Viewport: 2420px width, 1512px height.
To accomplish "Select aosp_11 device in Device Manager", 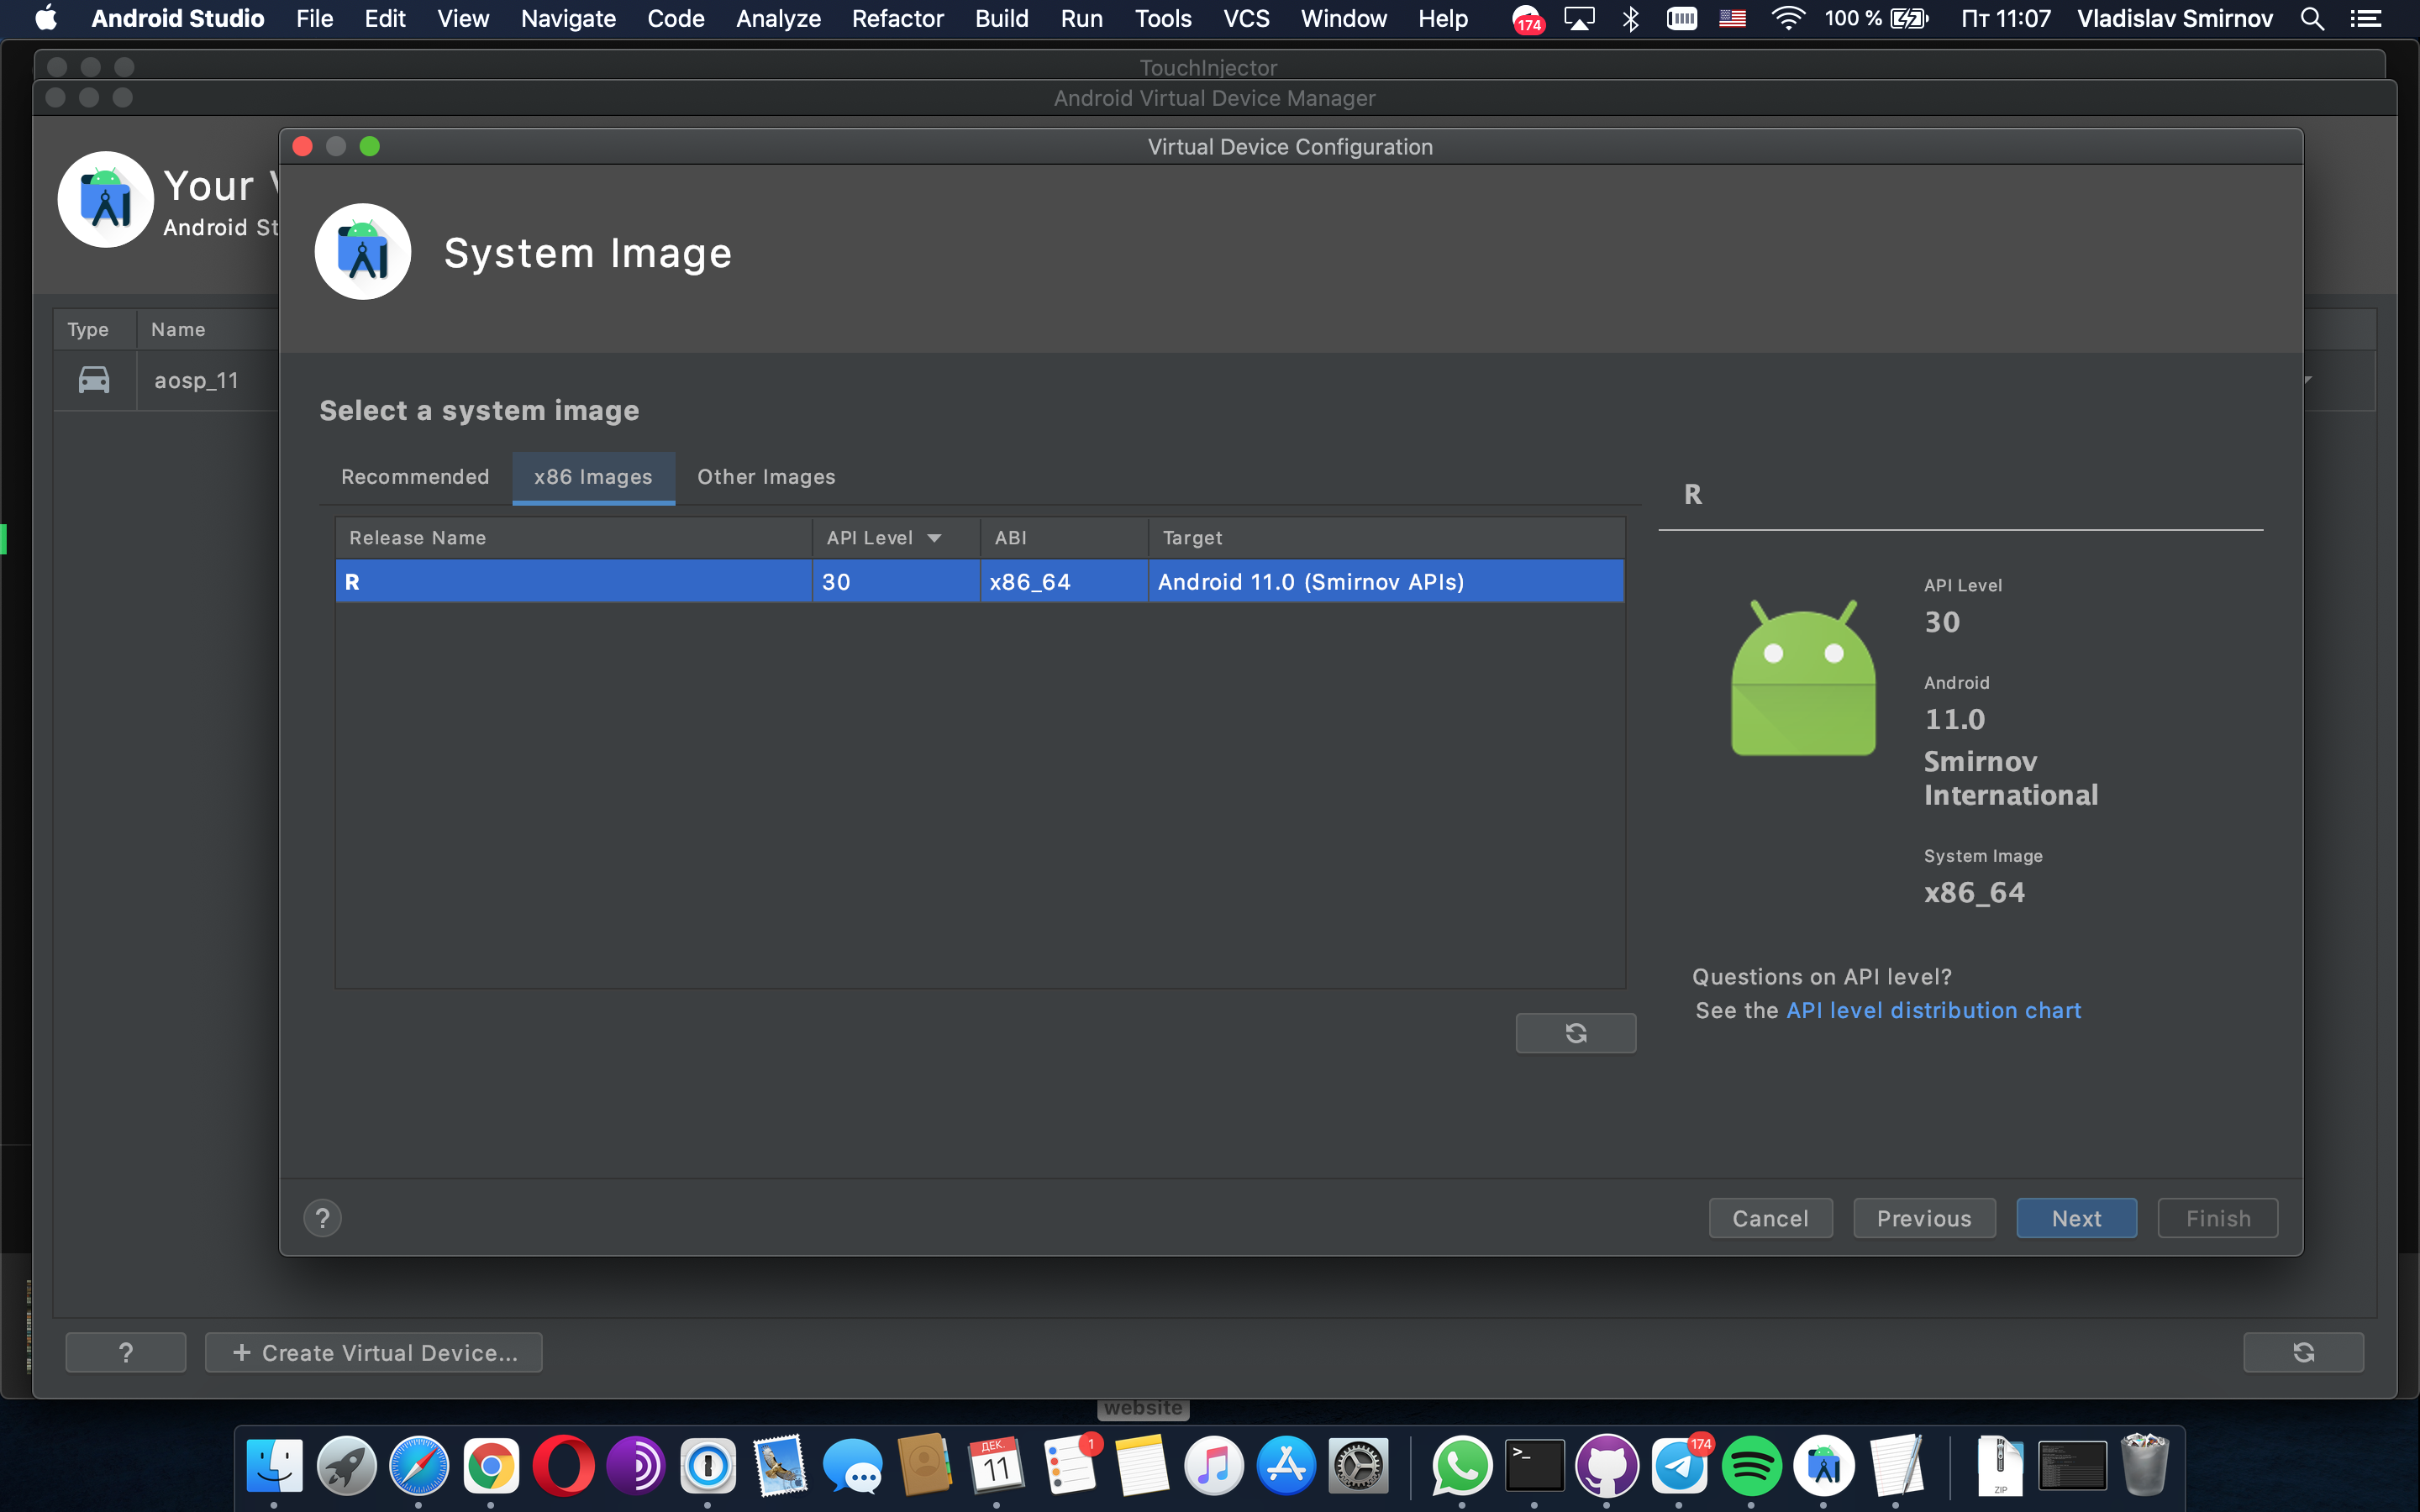I will [x=196, y=380].
